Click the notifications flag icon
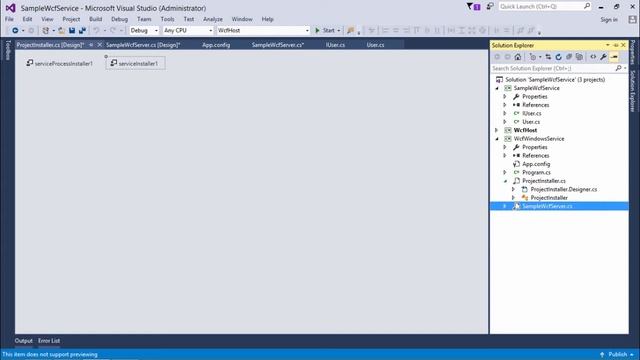Viewport: 640px width, 360px height. (473, 7)
